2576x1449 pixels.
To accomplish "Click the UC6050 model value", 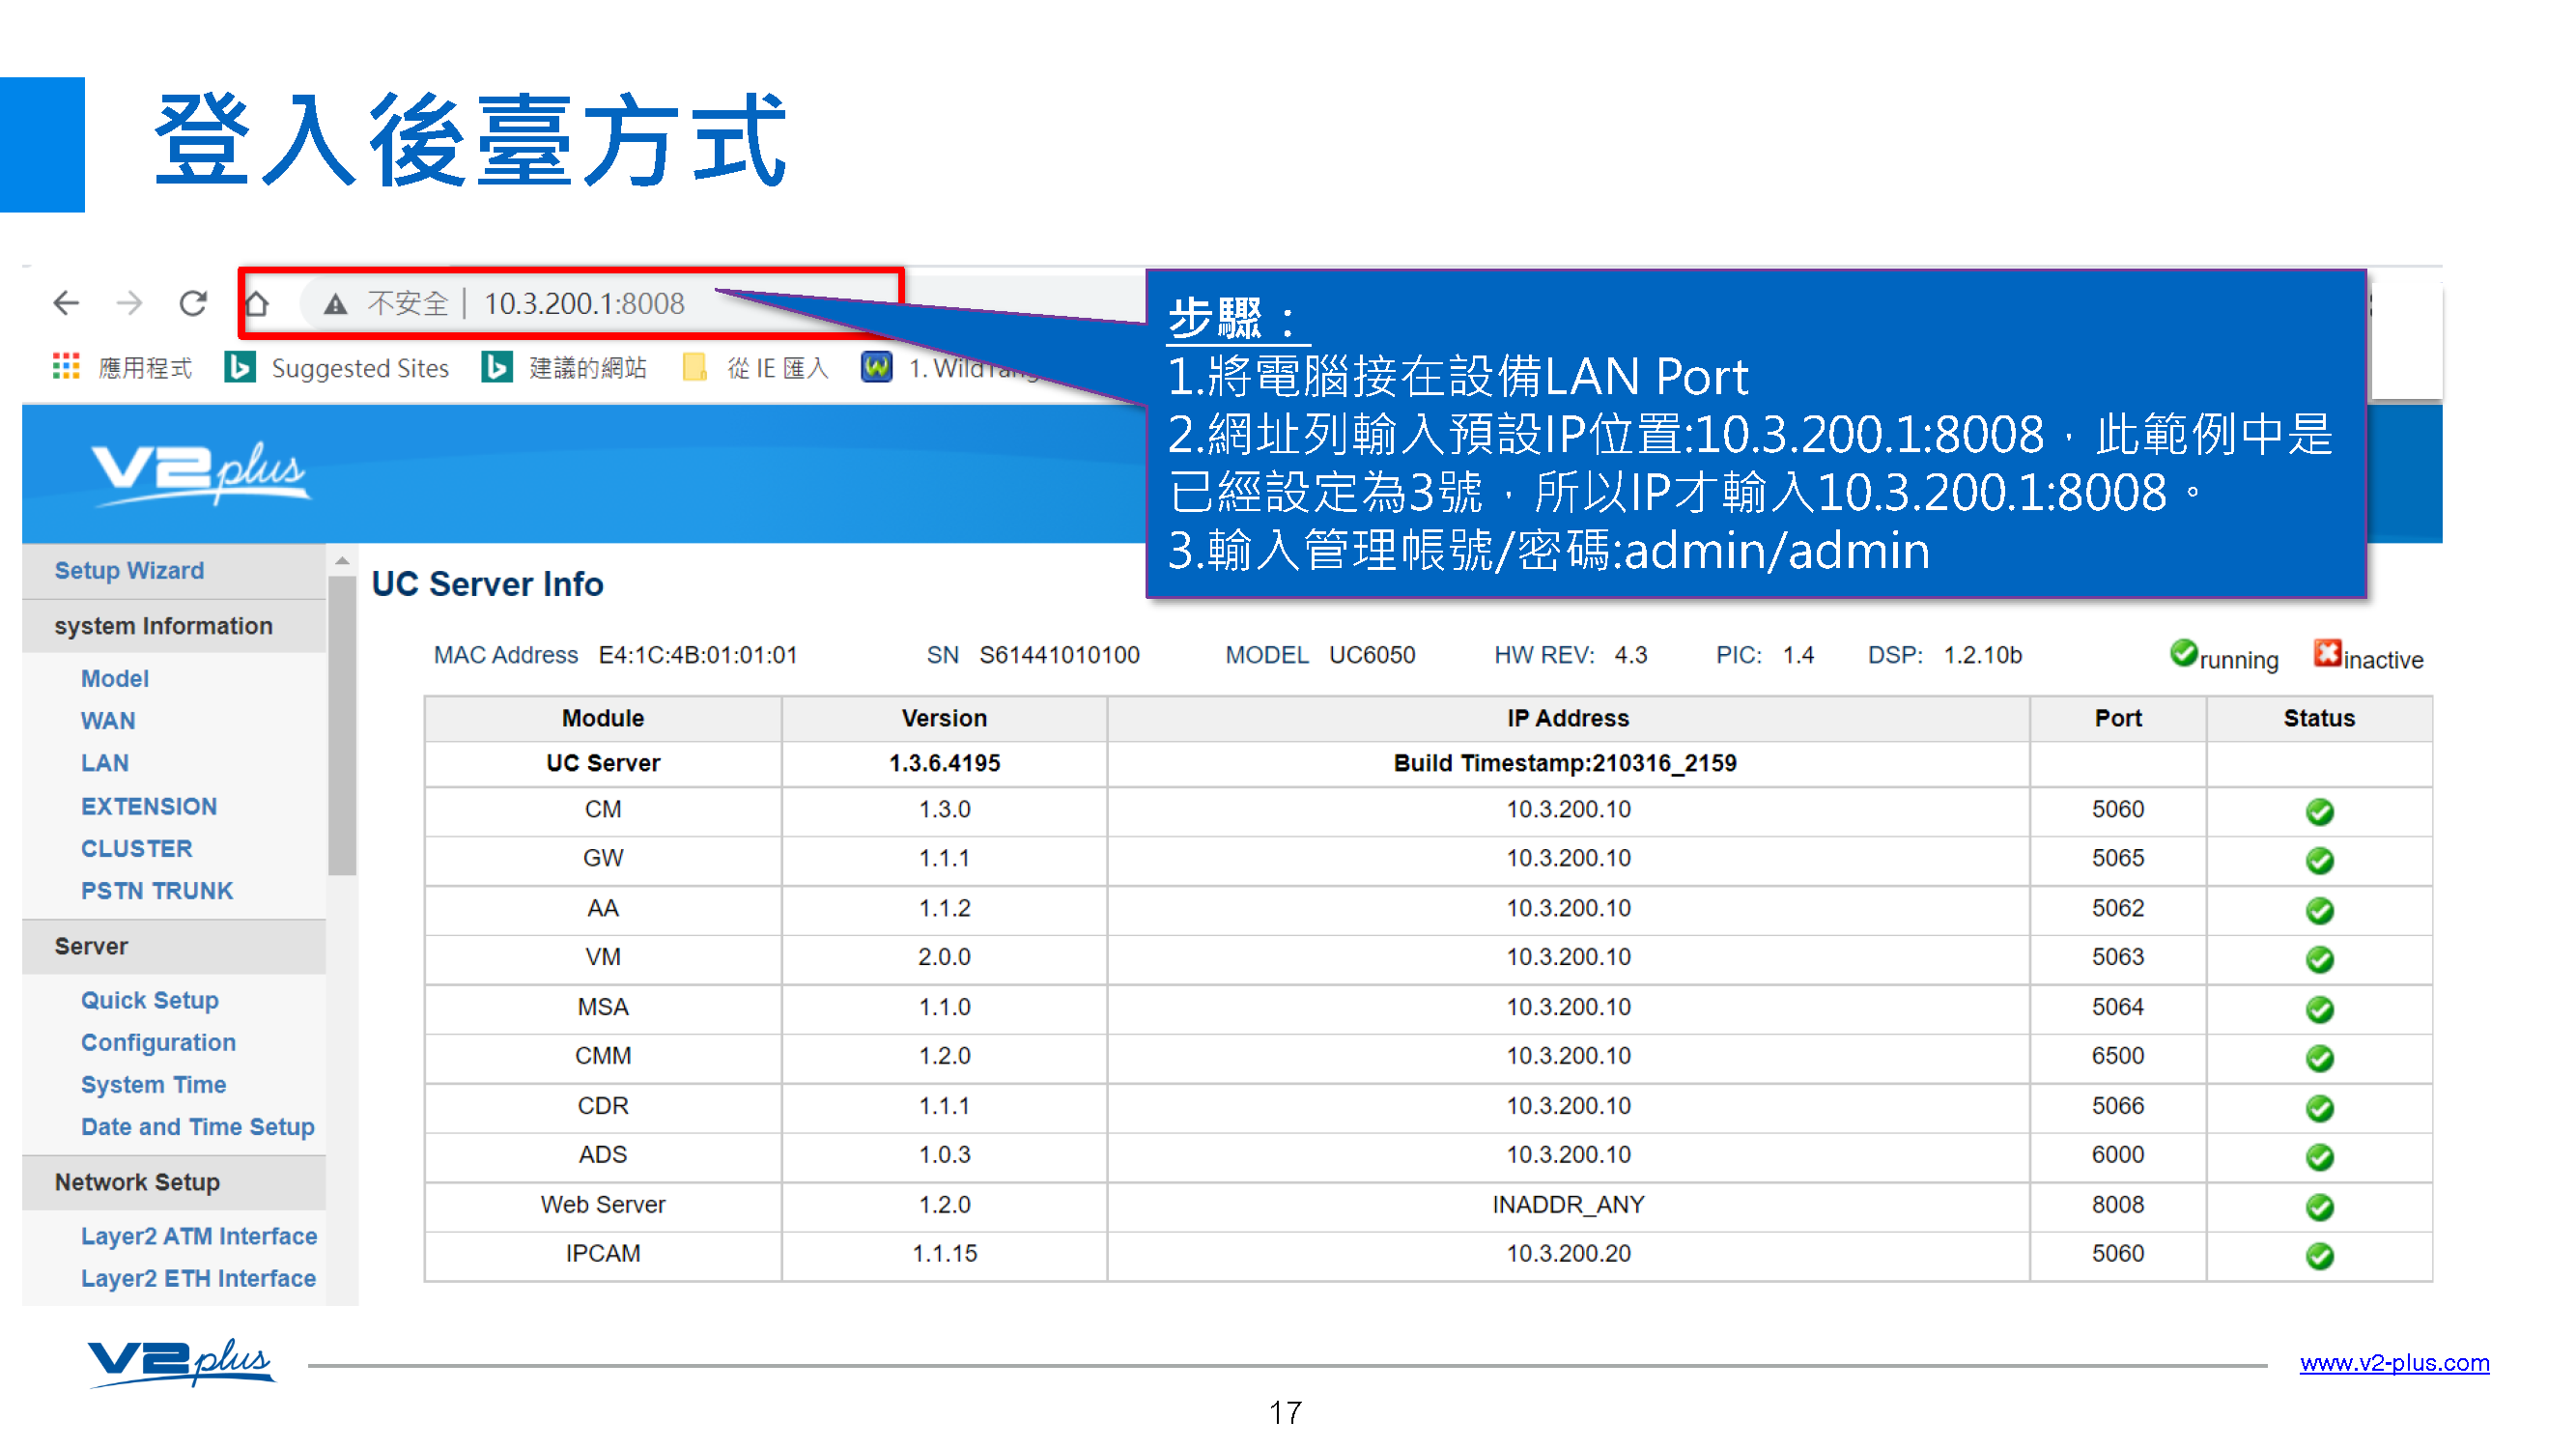I will pyautogui.click(x=1372, y=655).
